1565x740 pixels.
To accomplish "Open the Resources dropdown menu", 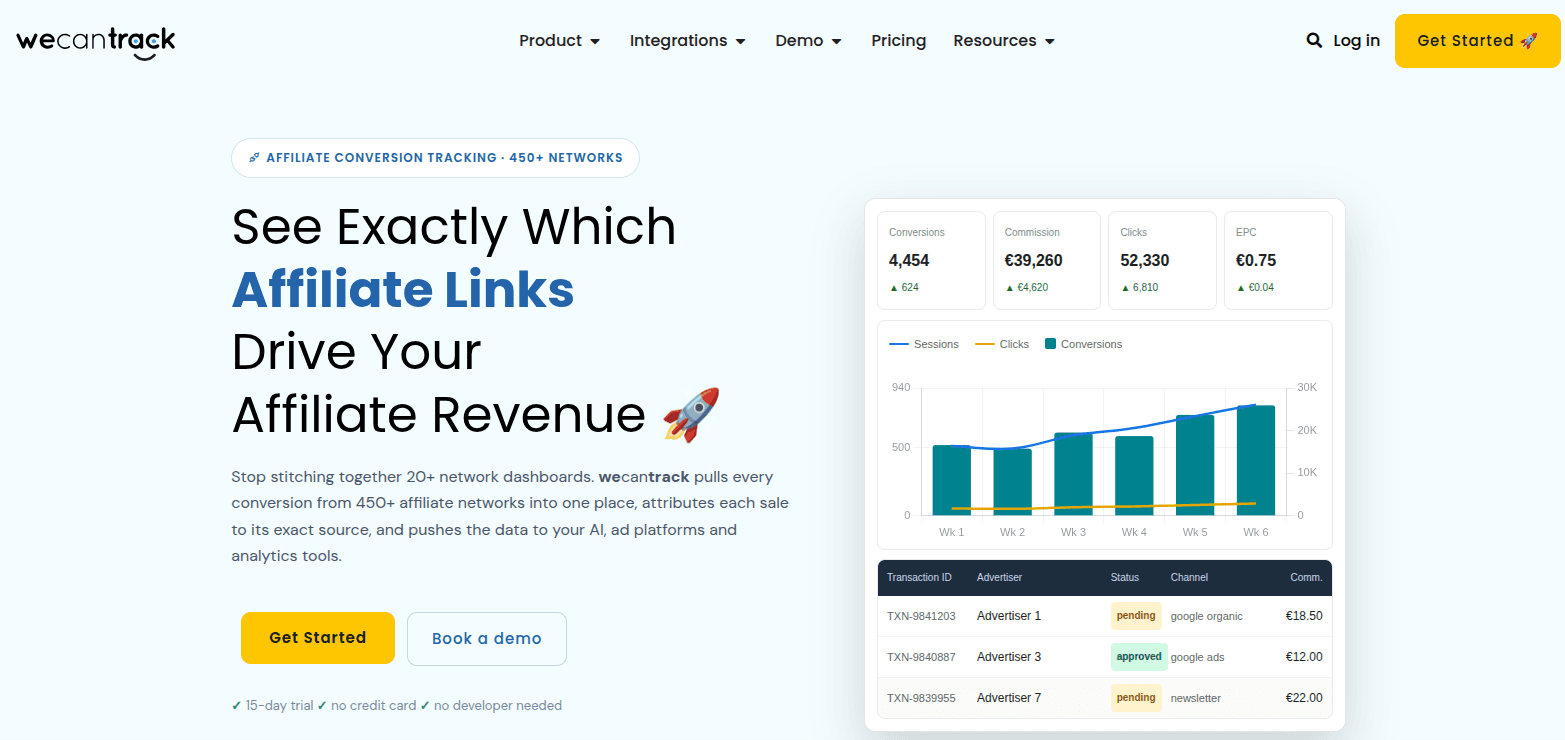I will [x=1004, y=41].
